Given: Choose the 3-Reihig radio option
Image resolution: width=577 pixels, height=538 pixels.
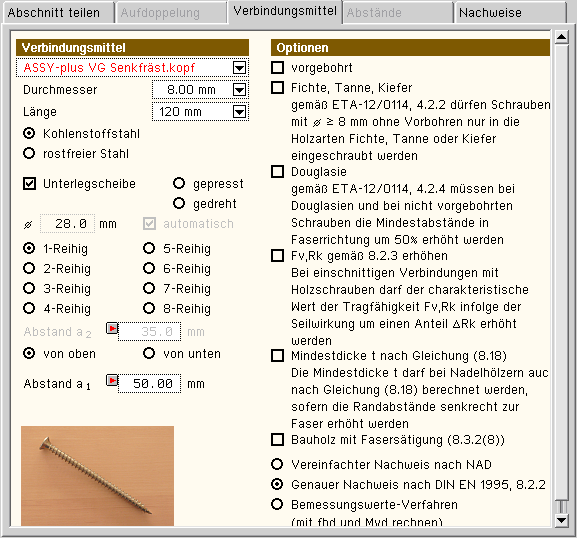Looking at the screenshot, I should tap(29, 288).
